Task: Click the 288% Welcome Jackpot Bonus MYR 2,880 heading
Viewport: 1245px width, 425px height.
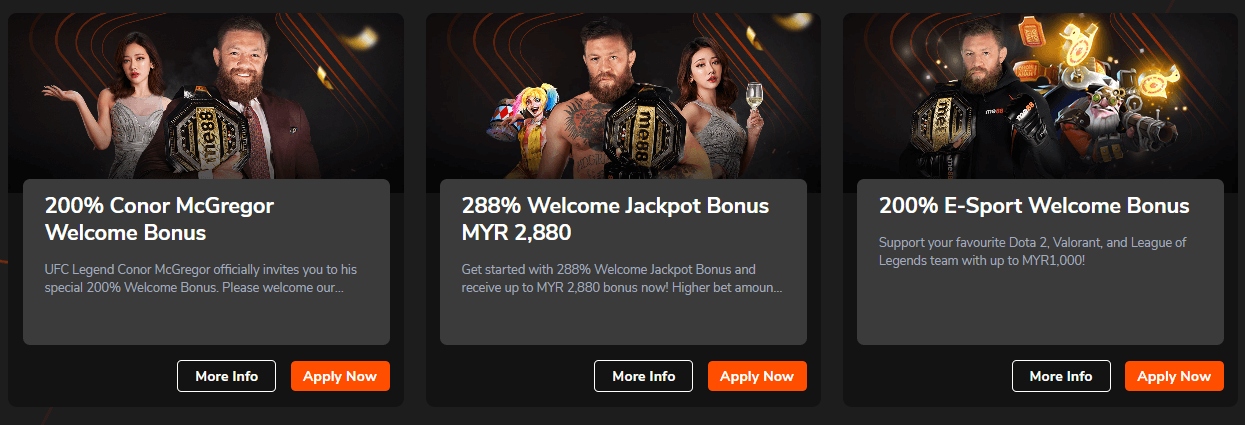Action: pos(615,219)
